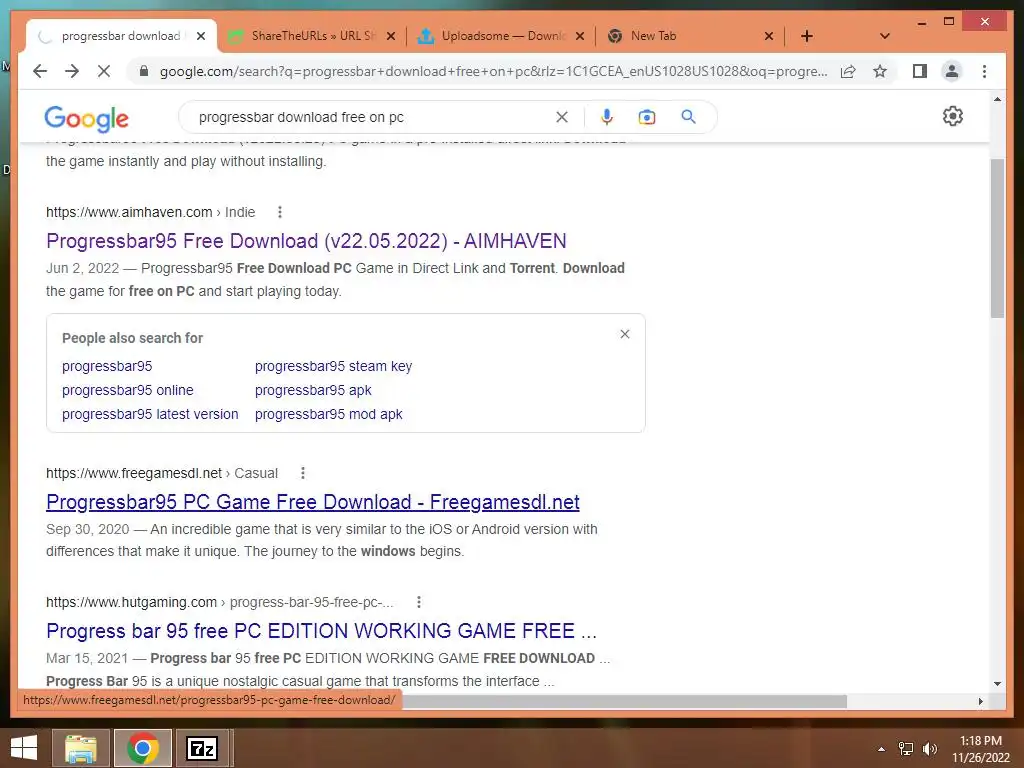This screenshot has width=1024, height=768.
Task: Click the scroll right arrow
Action: [980, 701]
